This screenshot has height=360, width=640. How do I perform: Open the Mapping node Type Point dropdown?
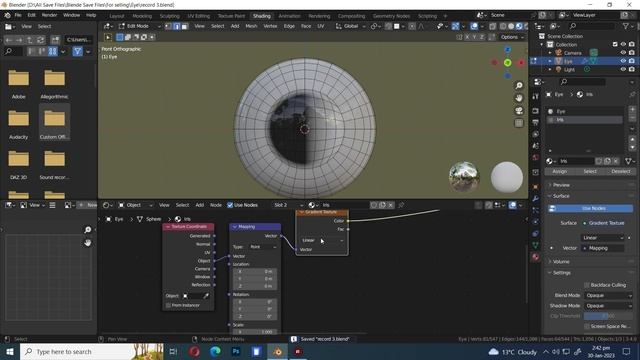tap(263, 247)
